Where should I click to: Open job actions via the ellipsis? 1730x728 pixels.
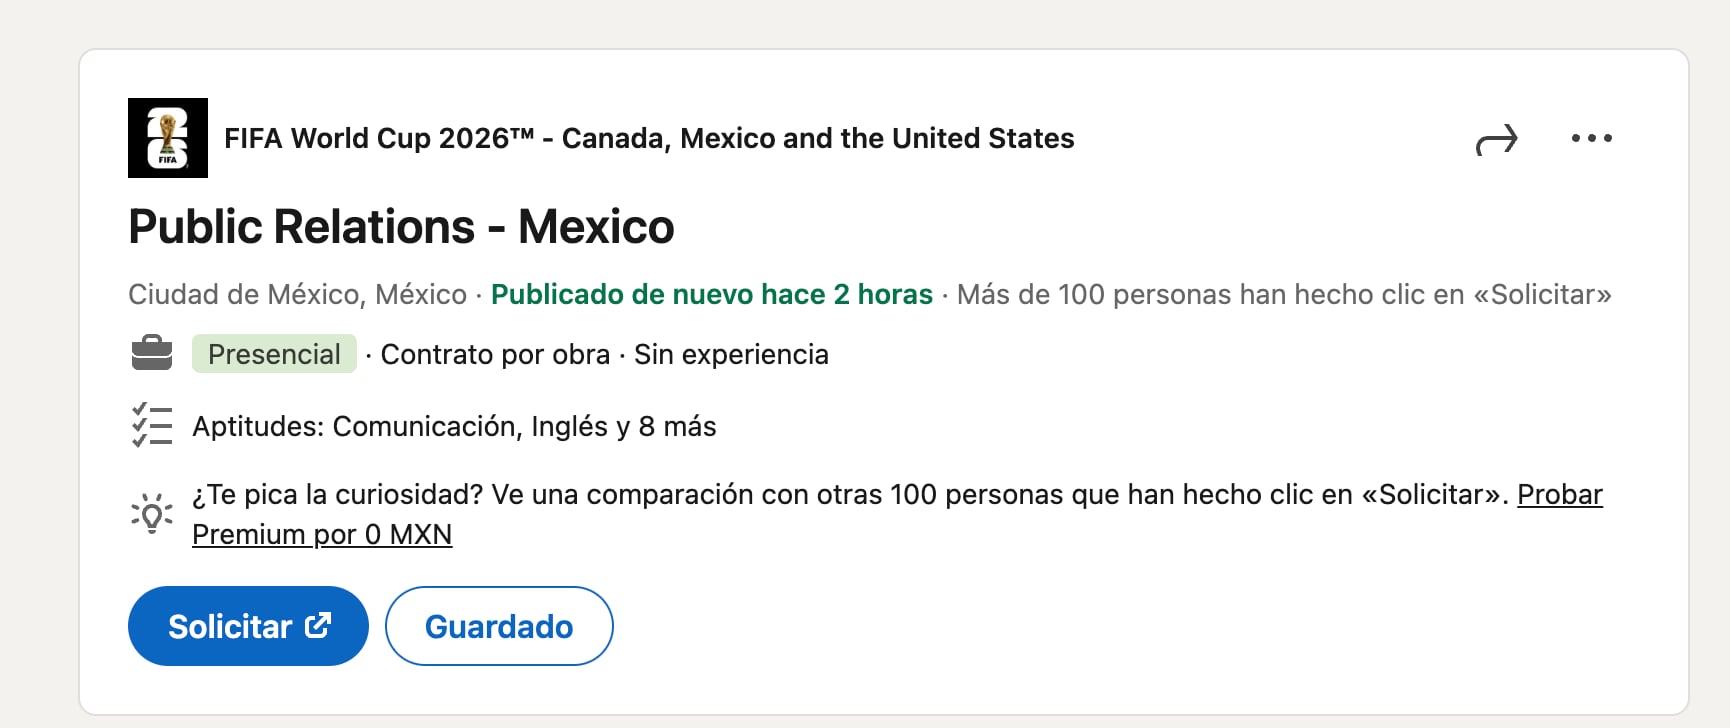pyautogui.click(x=1592, y=138)
